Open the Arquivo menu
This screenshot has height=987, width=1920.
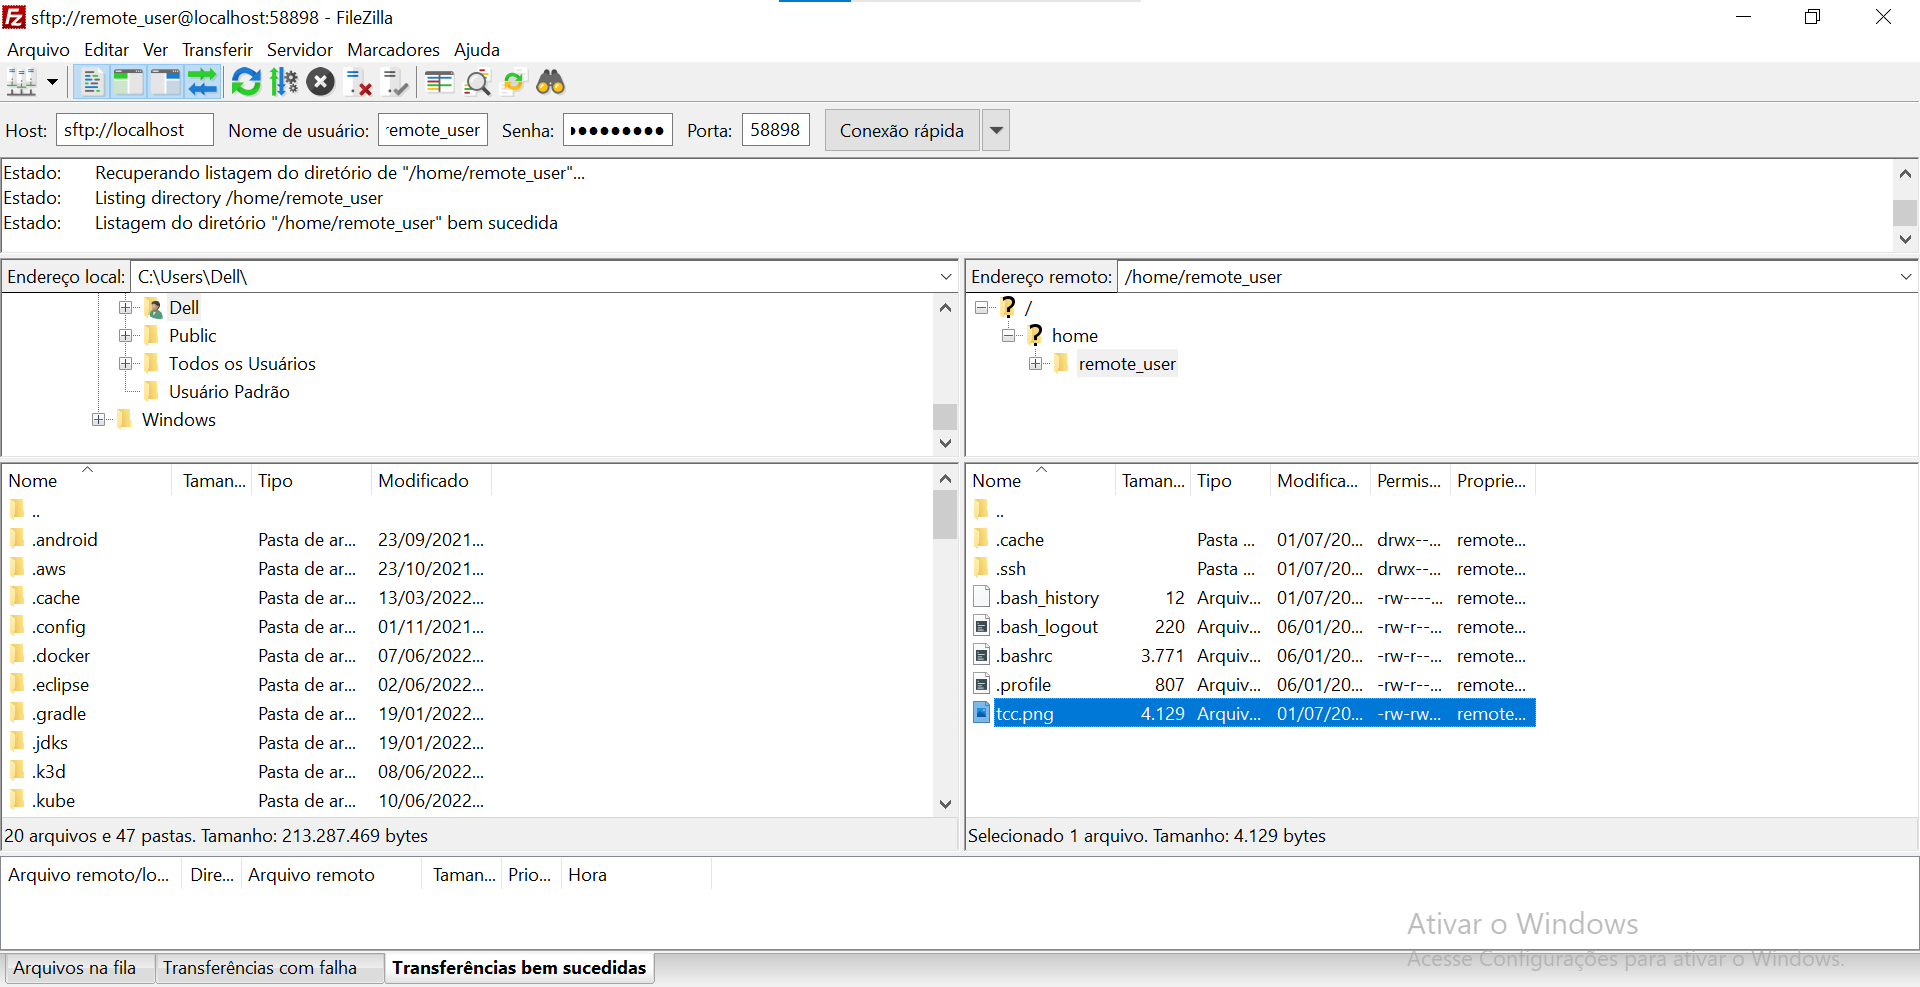[38, 50]
